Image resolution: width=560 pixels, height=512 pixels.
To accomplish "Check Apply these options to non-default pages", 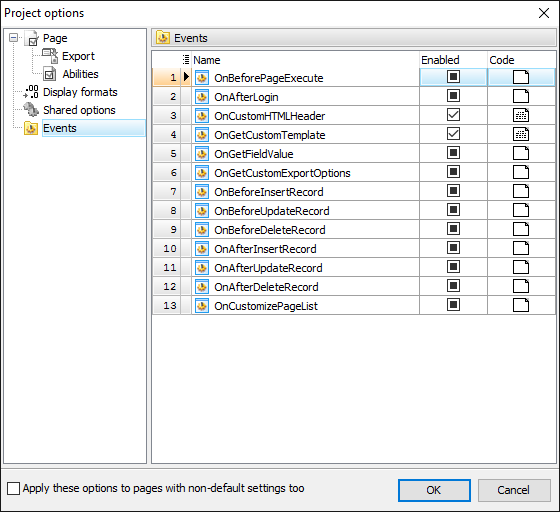I will pos(14,488).
